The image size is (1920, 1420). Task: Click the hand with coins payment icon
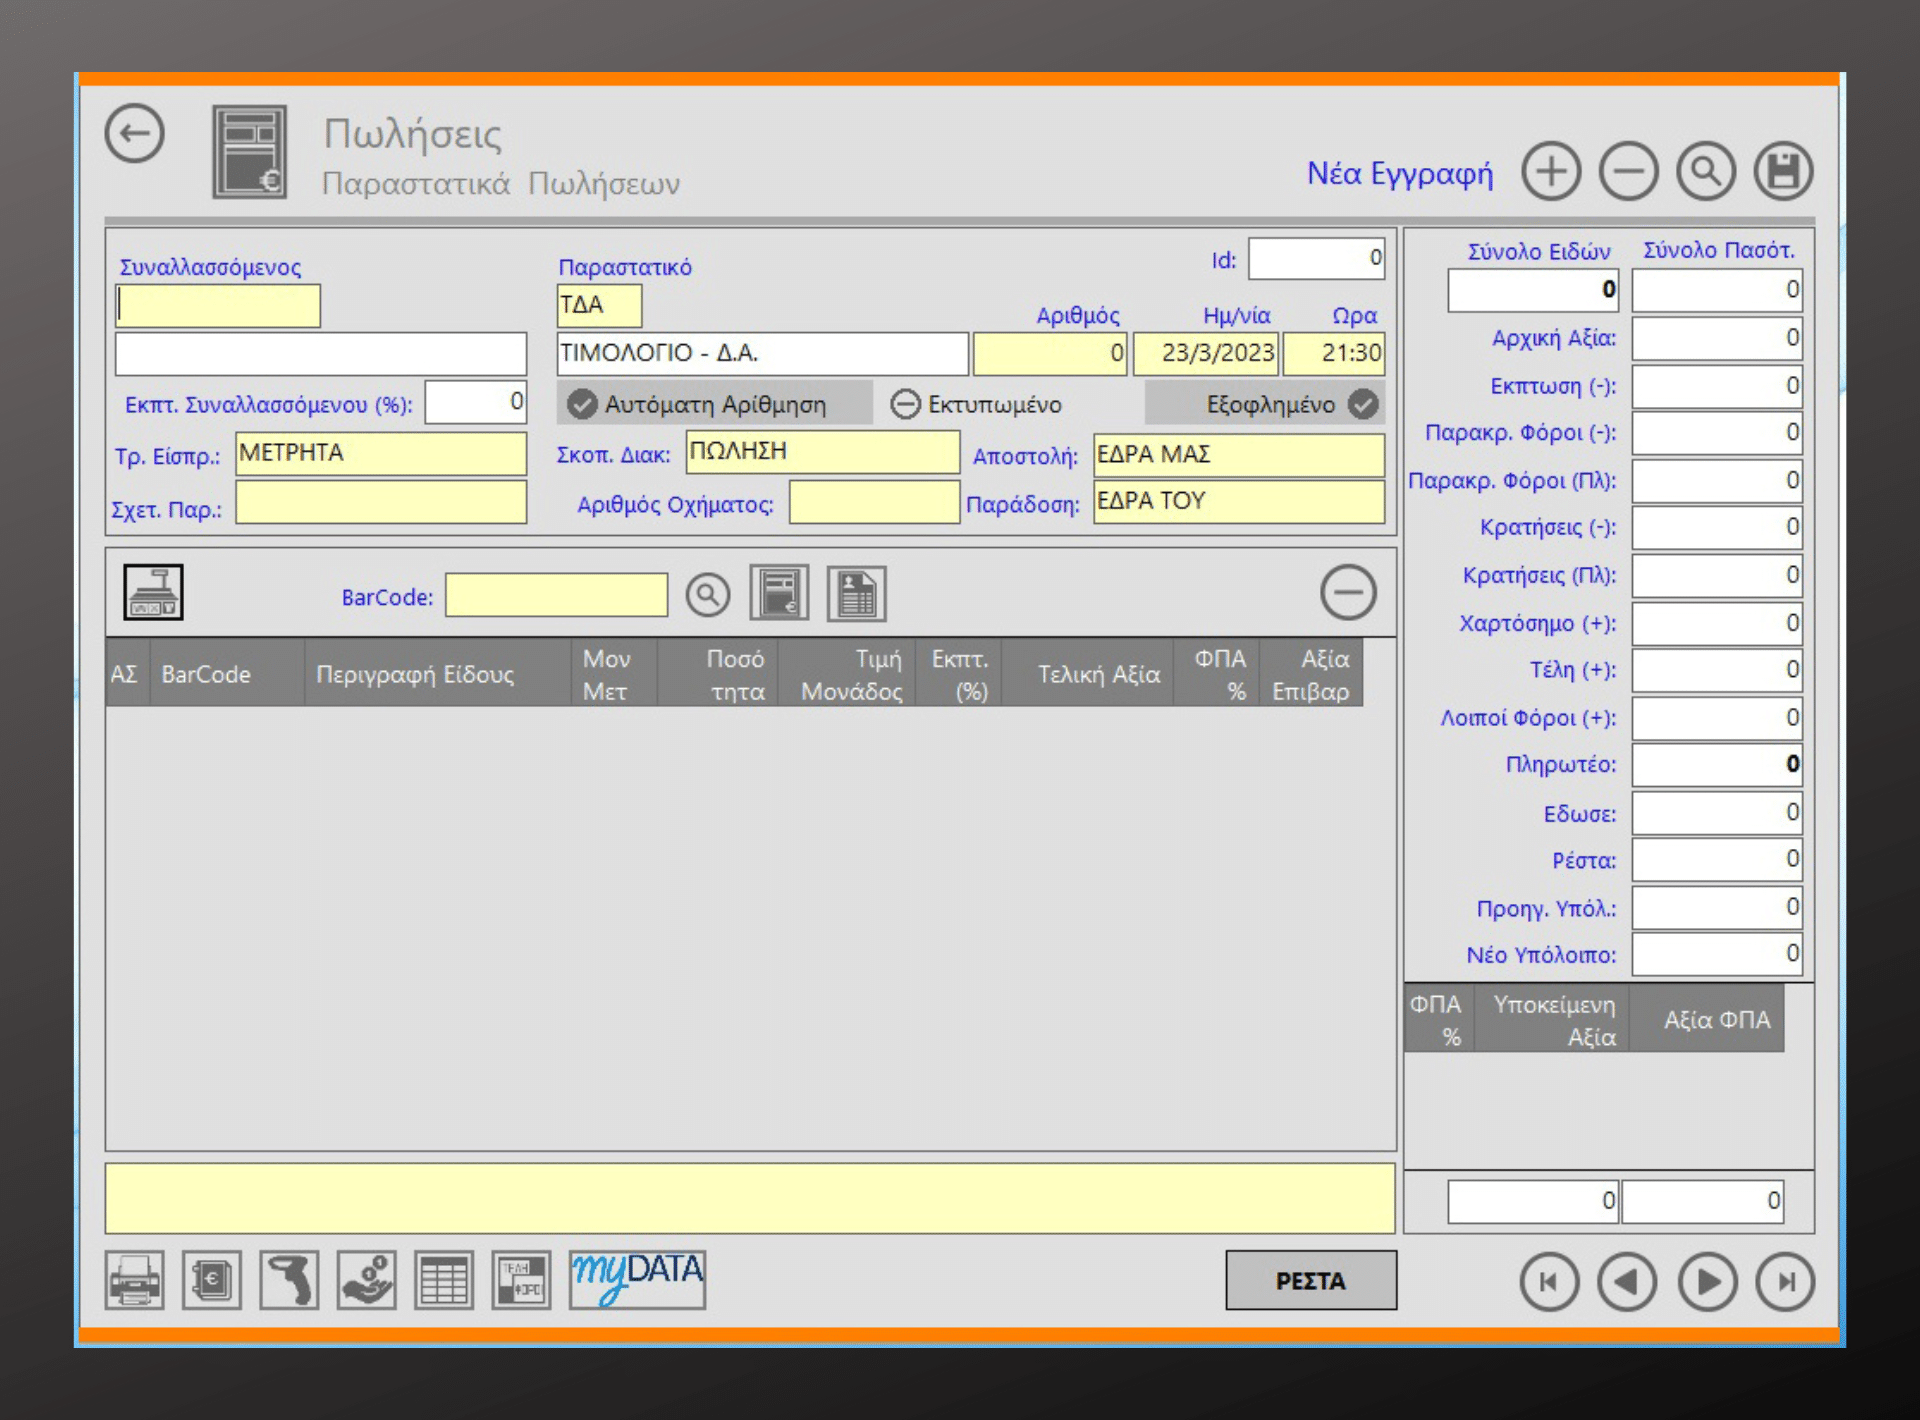click(x=366, y=1280)
